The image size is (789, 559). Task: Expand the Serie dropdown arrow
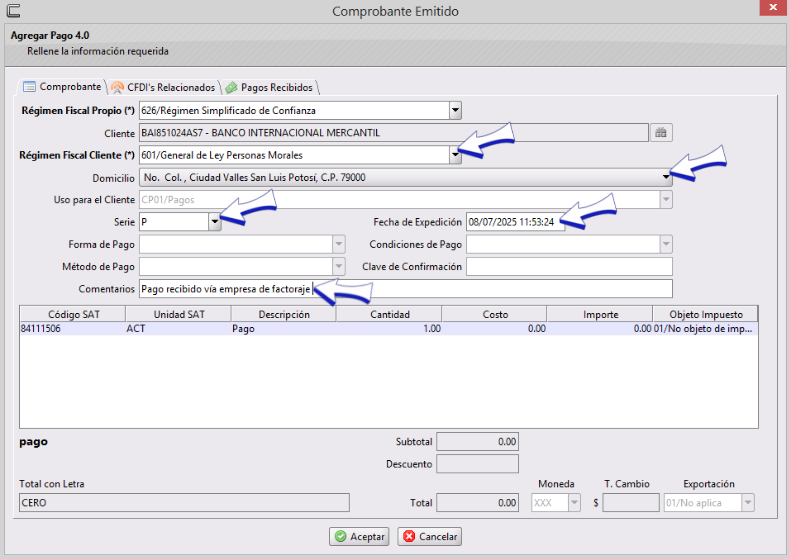[x=215, y=222]
